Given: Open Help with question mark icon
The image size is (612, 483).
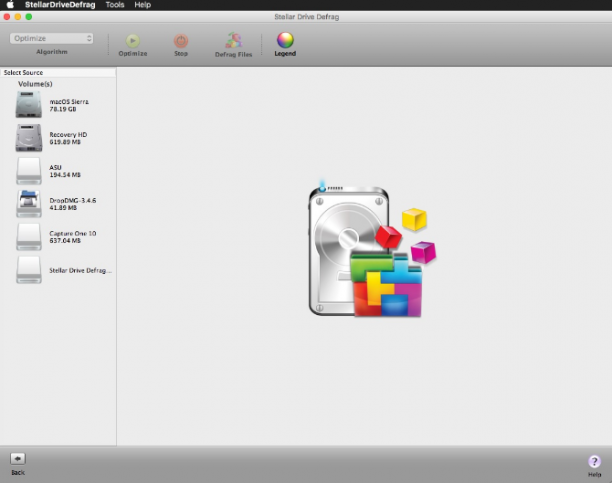Looking at the screenshot, I should tap(594, 462).
